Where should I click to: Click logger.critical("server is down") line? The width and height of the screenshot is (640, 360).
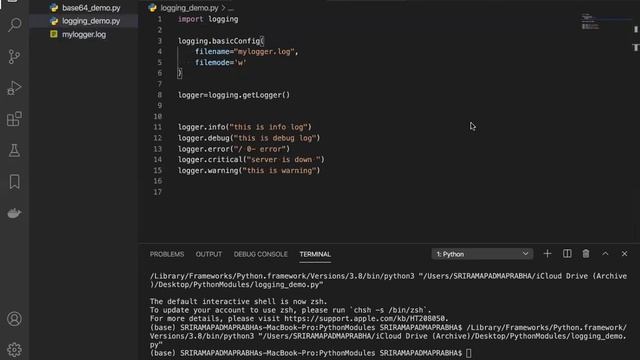pos(251,160)
